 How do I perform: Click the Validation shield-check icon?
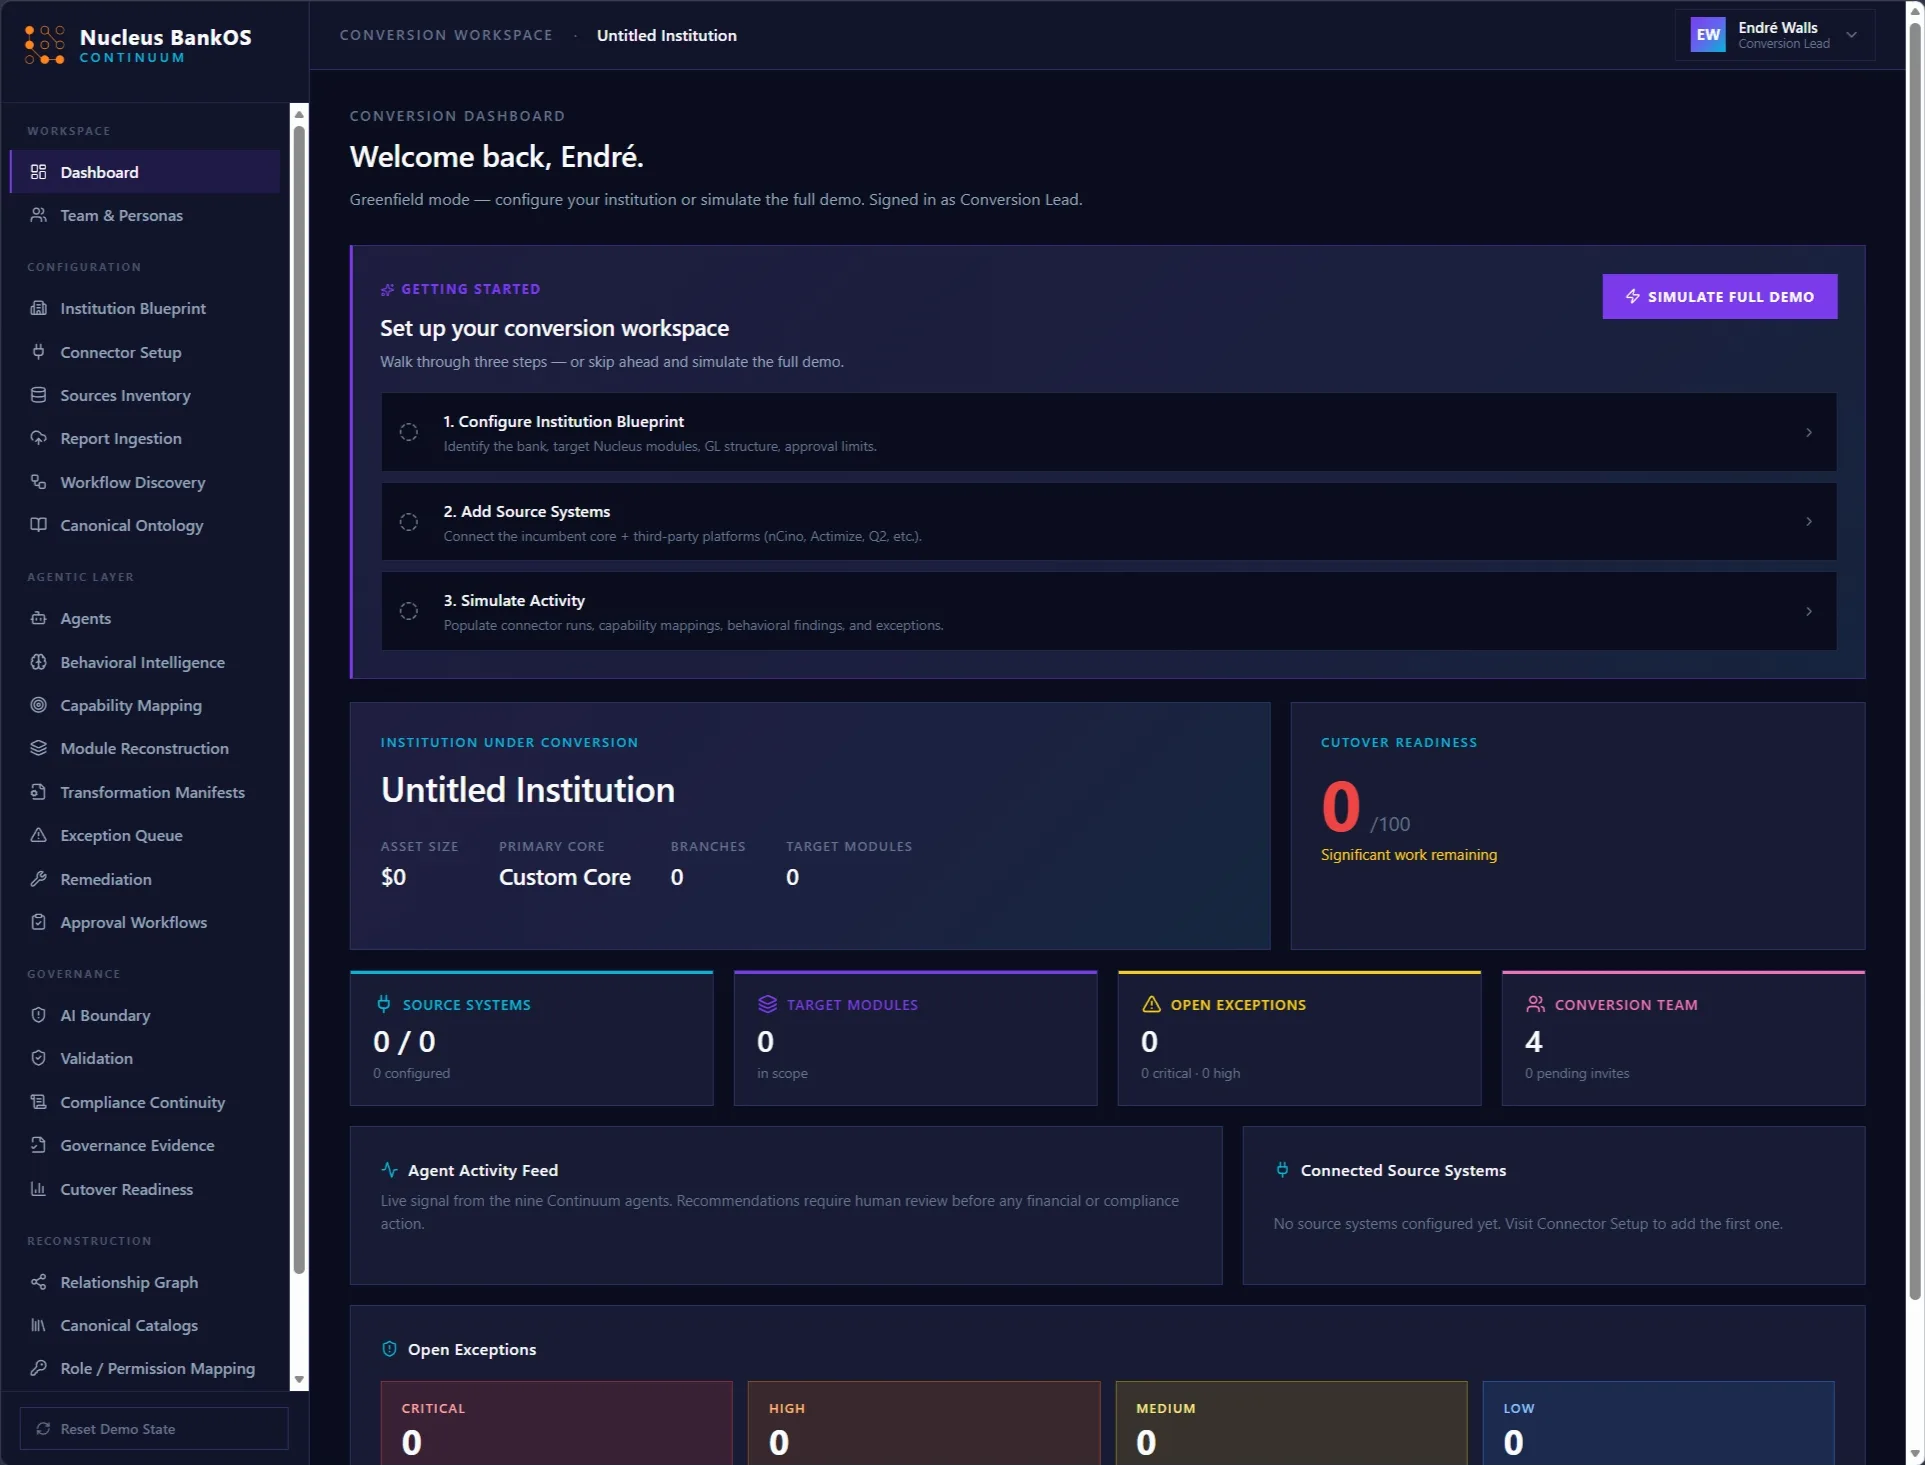tap(38, 1058)
